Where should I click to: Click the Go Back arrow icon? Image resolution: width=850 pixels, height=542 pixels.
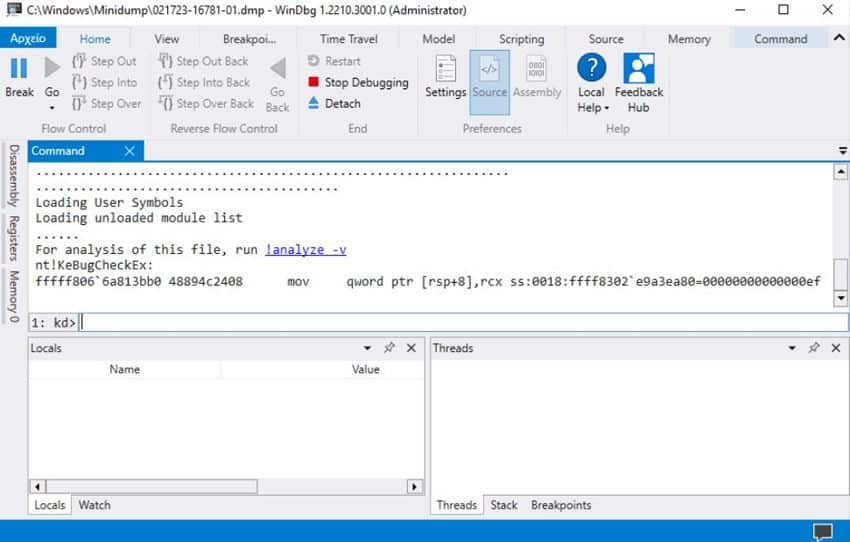(278, 68)
